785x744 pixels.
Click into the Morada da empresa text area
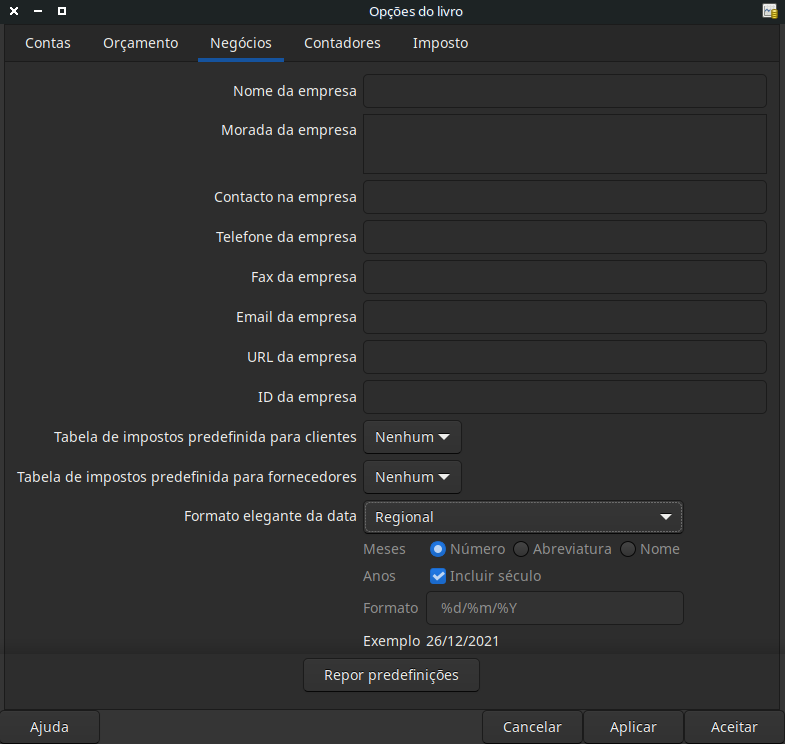(564, 144)
